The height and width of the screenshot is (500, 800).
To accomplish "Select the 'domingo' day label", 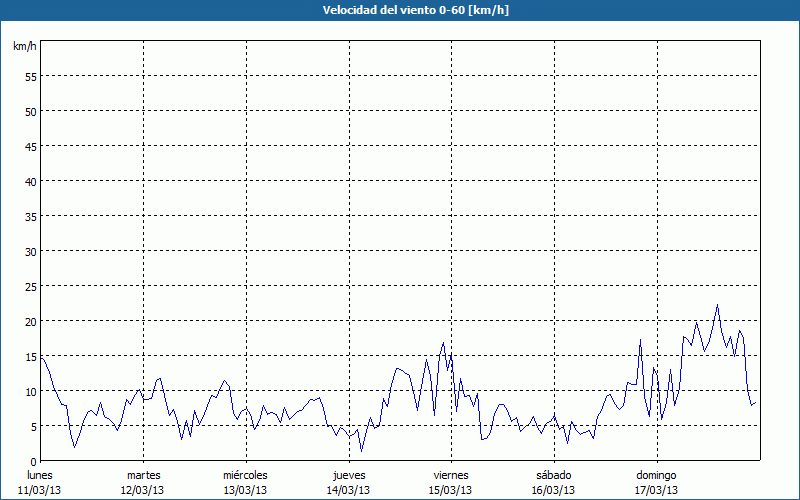I will tap(656, 475).
